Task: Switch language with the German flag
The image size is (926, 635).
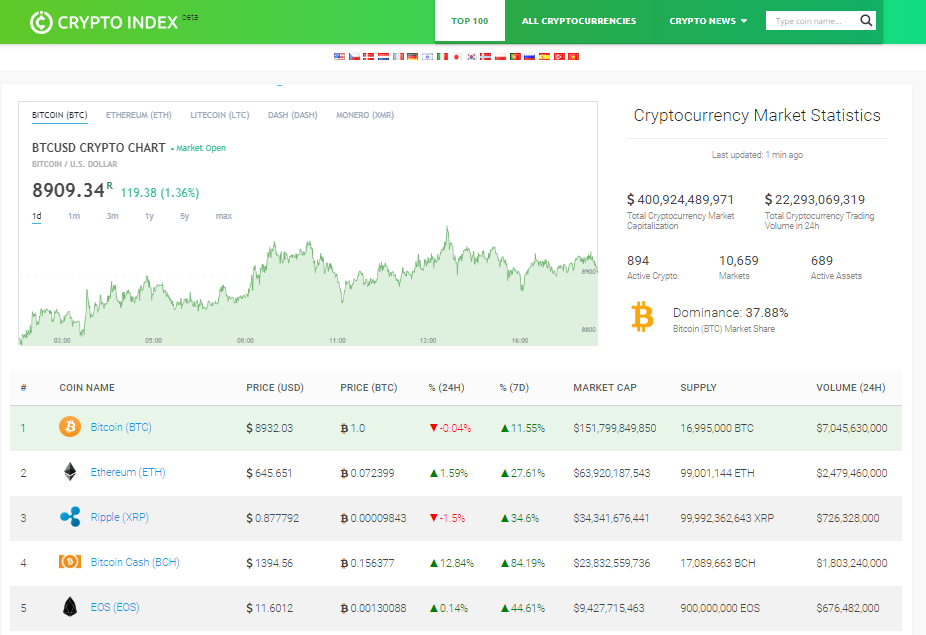Action: (412, 57)
